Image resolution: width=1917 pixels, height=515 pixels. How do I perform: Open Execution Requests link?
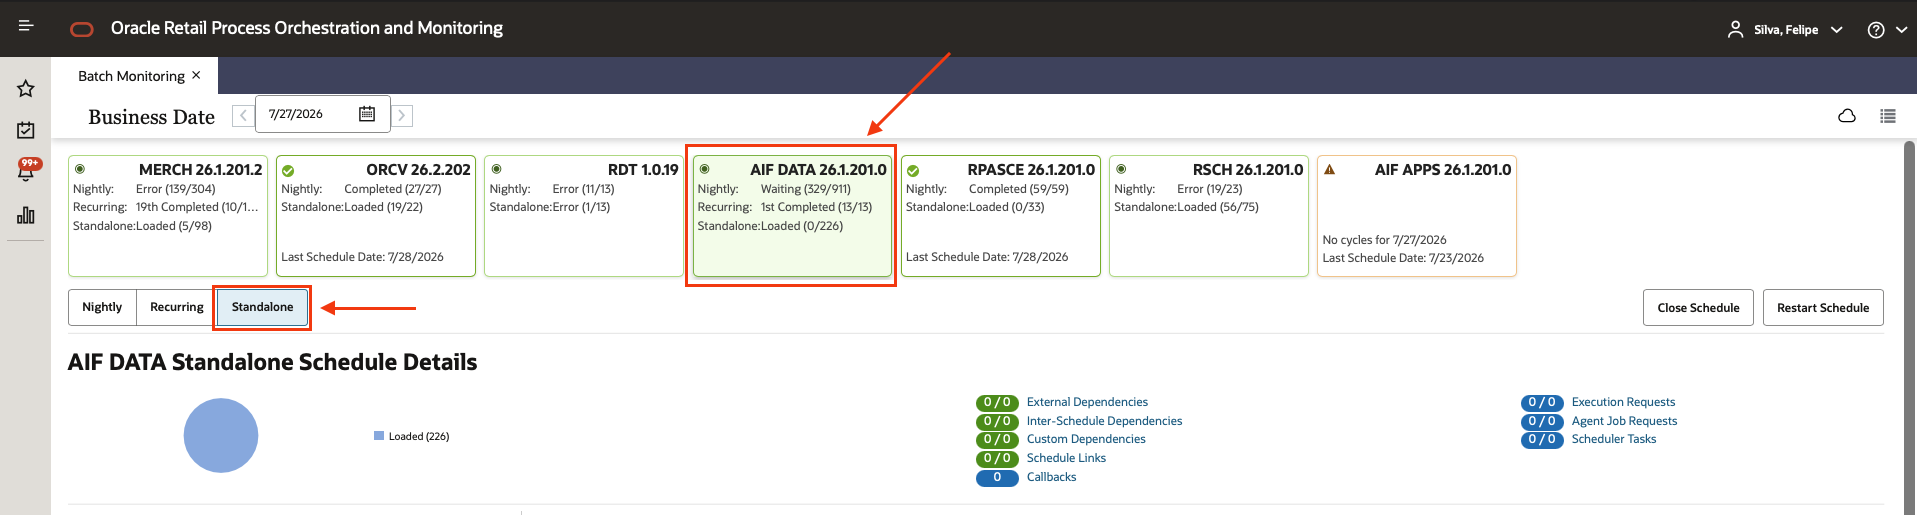click(1623, 402)
